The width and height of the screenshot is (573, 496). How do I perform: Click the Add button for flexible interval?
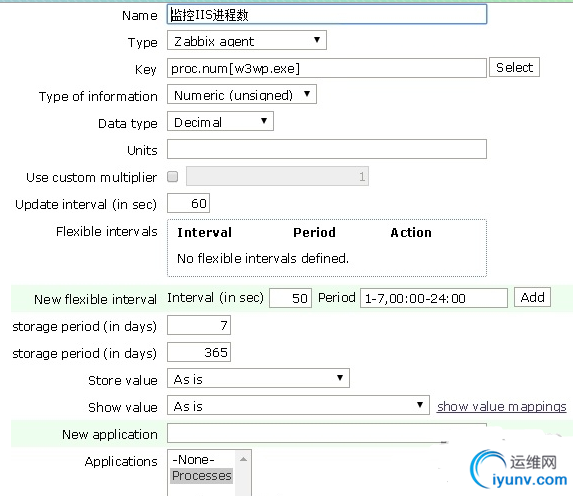click(532, 297)
